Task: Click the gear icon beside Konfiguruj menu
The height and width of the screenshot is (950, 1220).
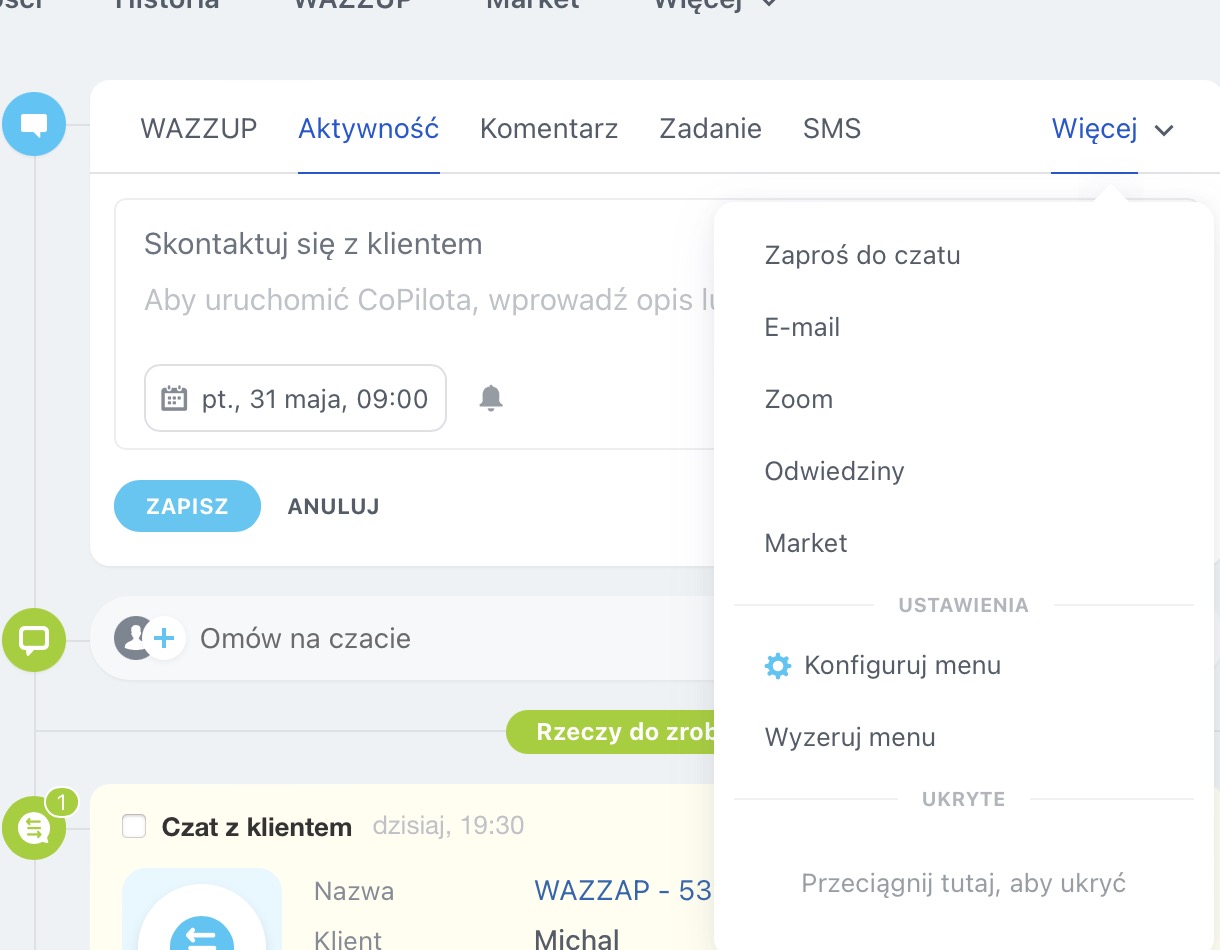Action: [777, 666]
